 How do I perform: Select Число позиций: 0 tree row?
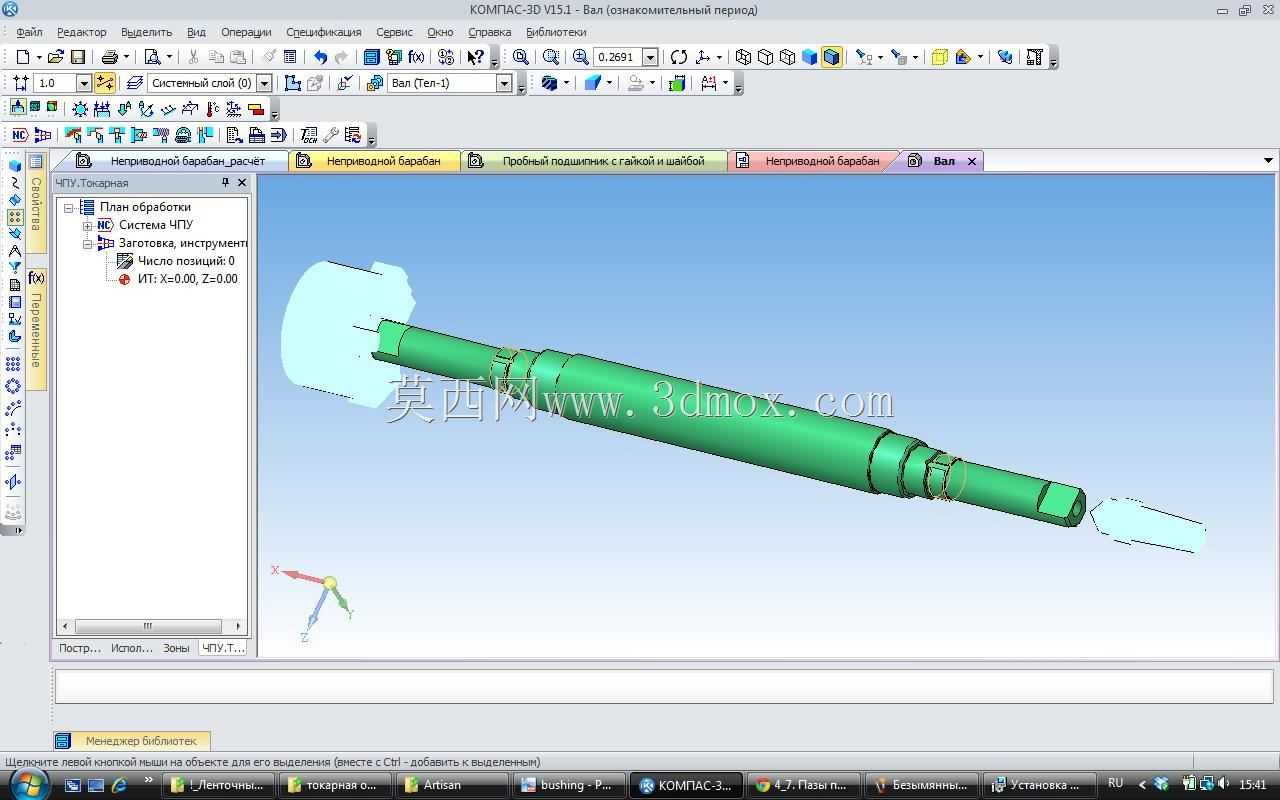coord(176,261)
